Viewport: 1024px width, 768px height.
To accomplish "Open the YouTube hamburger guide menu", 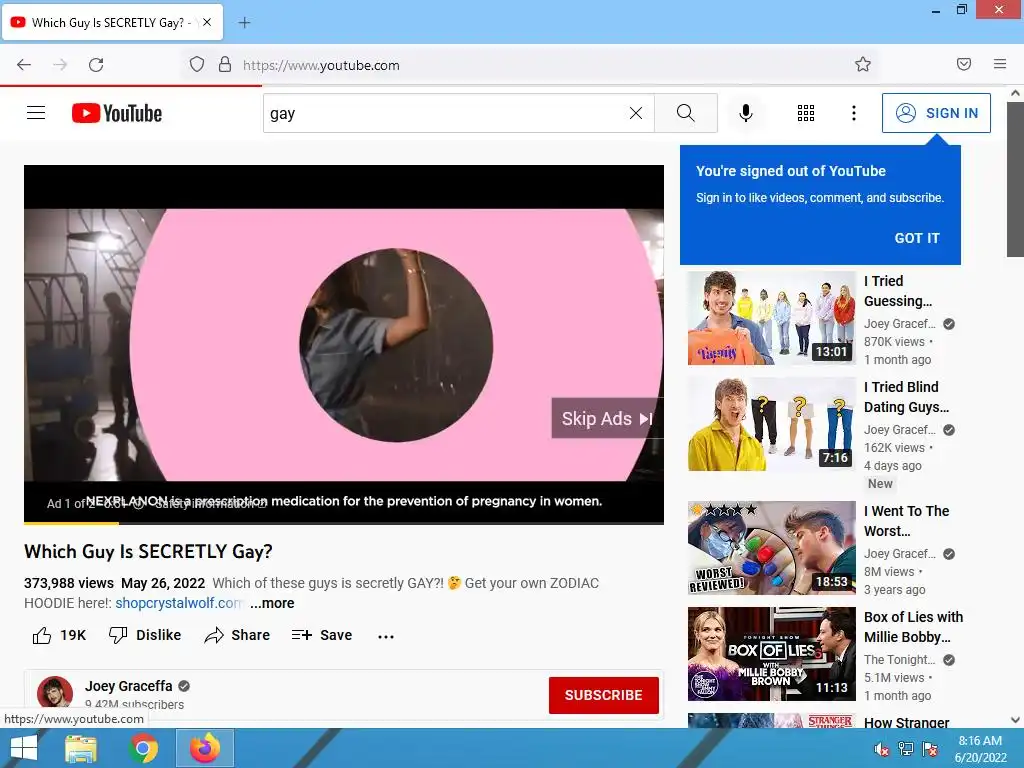I will coord(36,113).
